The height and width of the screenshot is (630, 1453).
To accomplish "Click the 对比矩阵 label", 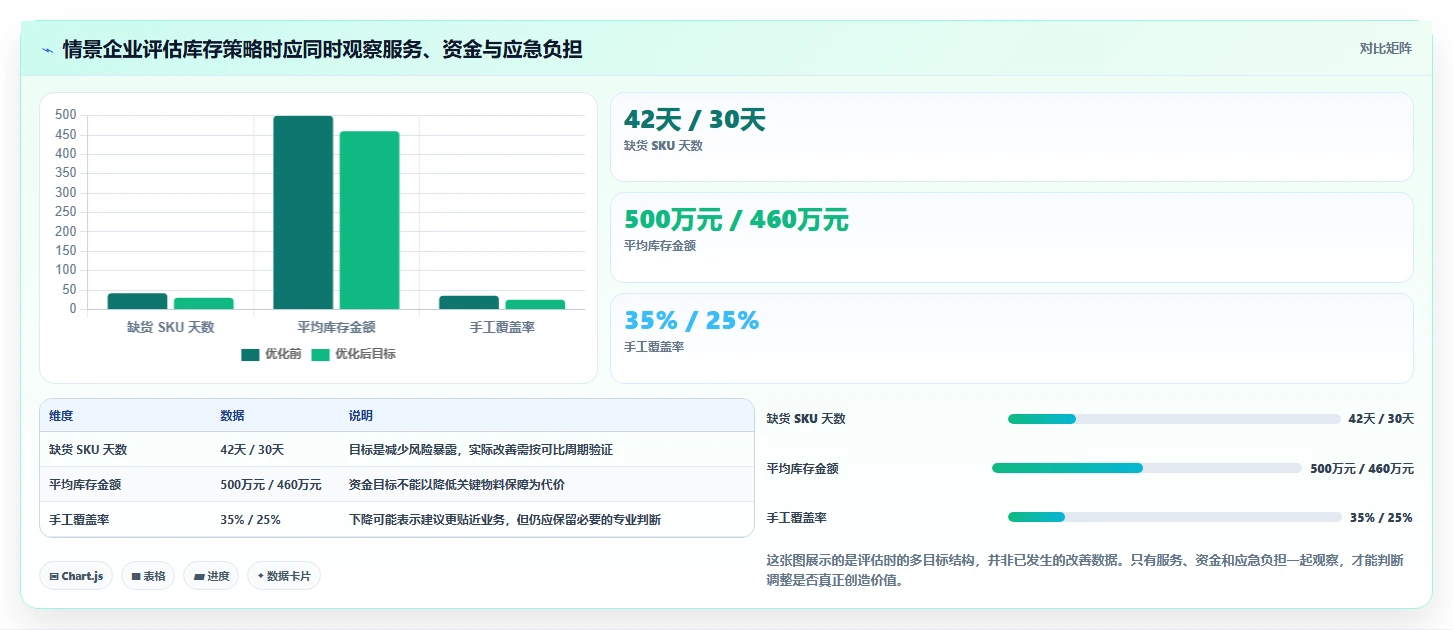I will [x=1385, y=48].
